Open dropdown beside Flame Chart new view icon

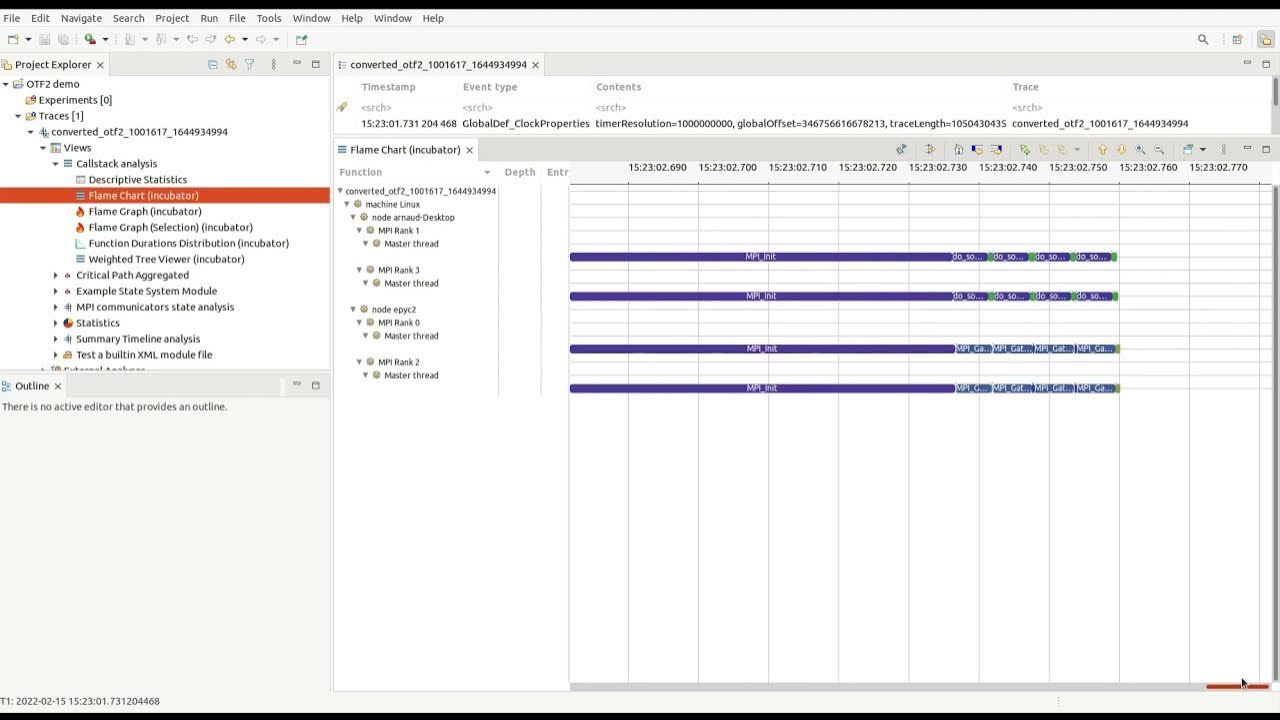pos(1202,150)
